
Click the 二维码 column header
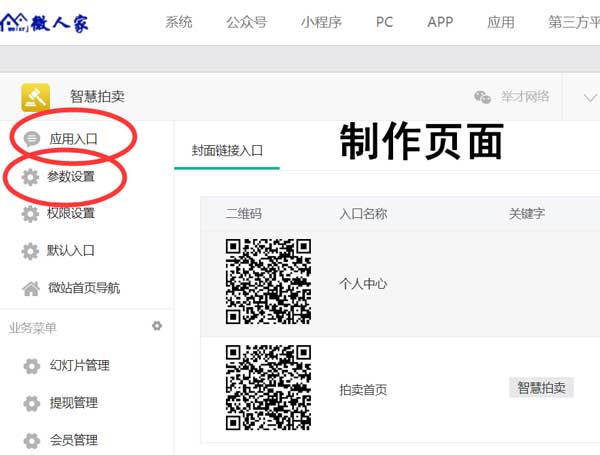click(x=243, y=214)
